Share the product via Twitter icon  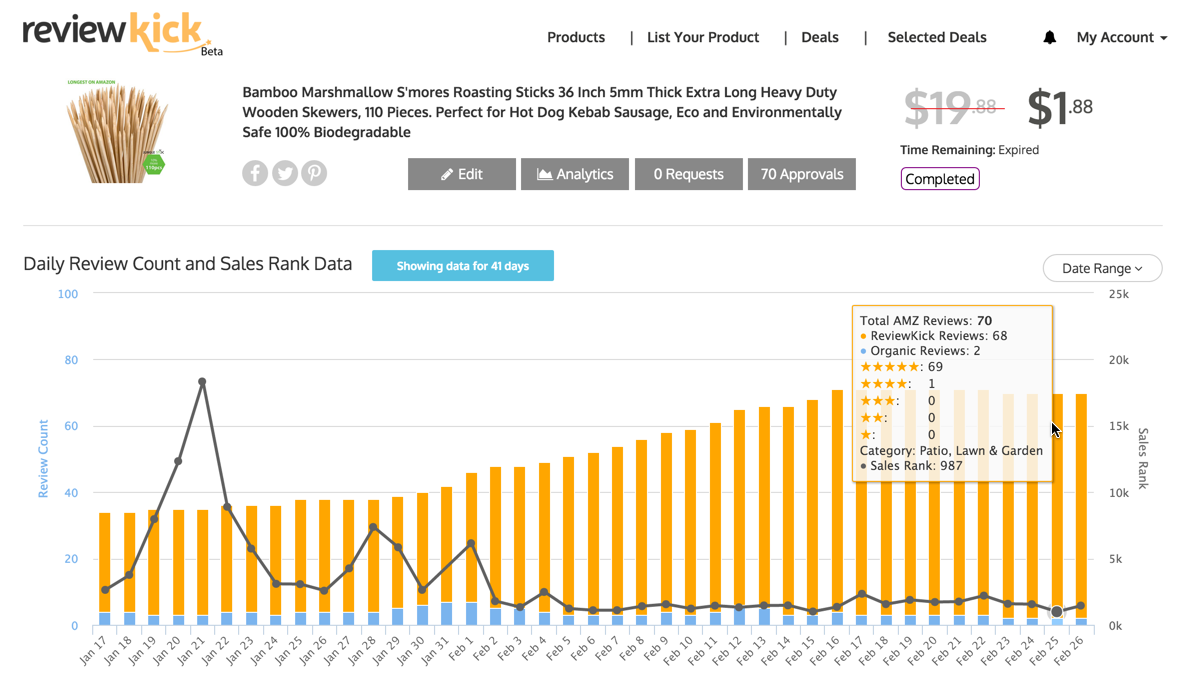click(x=285, y=173)
